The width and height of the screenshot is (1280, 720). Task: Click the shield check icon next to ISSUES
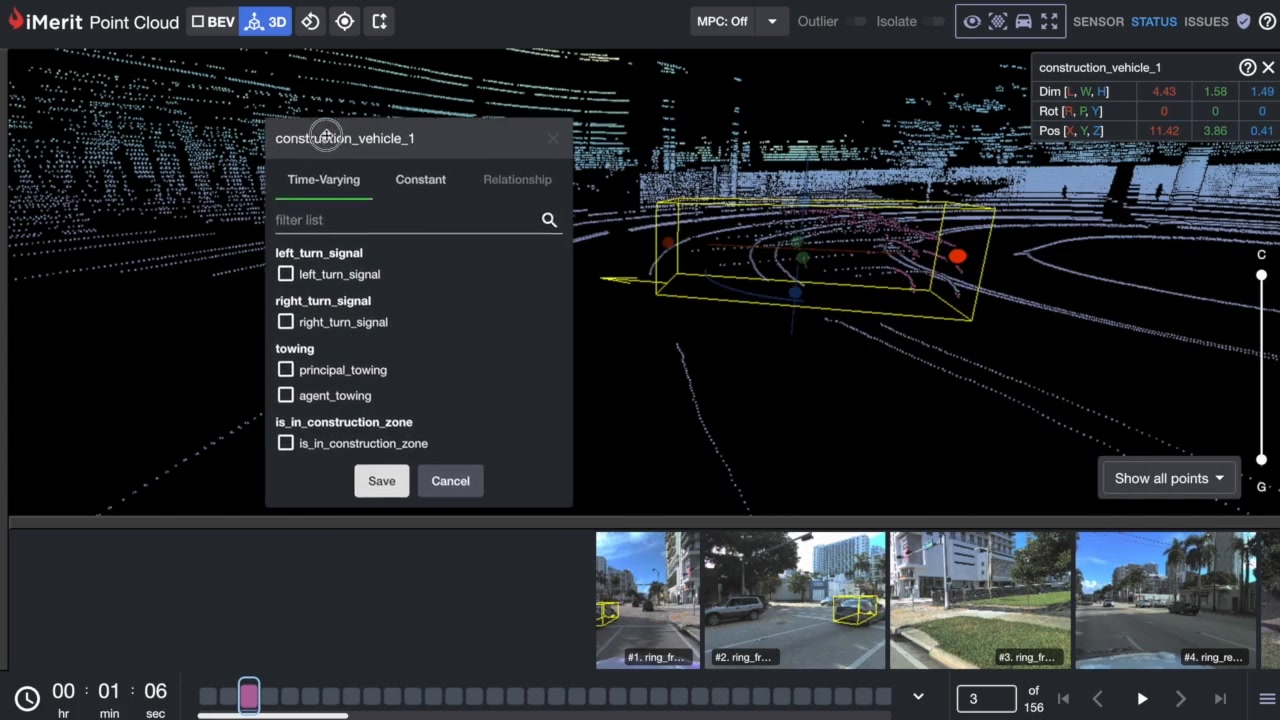1244,21
